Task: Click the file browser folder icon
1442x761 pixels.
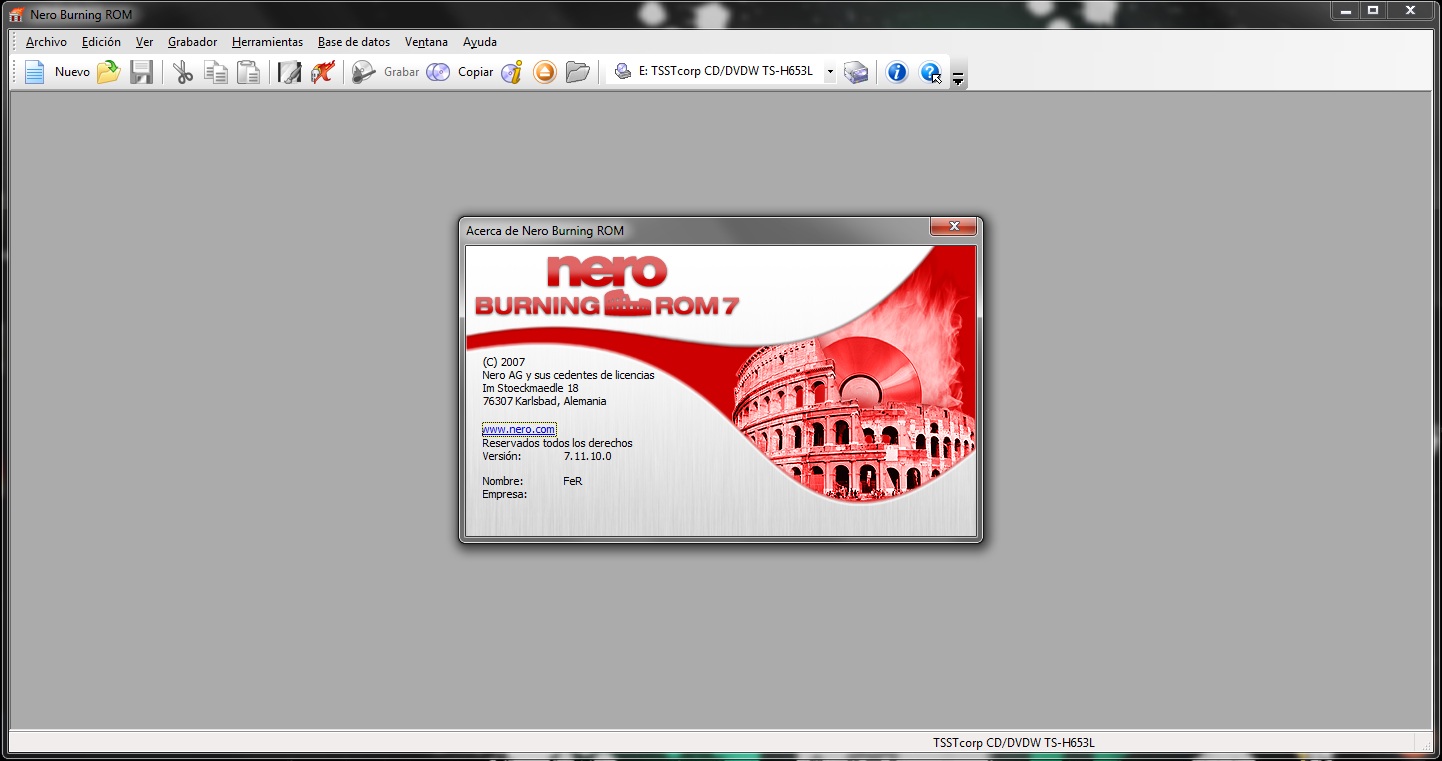Action: pos(577,72)
